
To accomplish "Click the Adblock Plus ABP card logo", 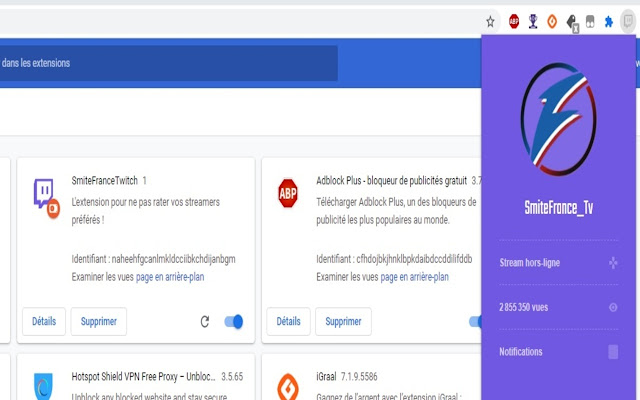I will click(x=288, y=193).
